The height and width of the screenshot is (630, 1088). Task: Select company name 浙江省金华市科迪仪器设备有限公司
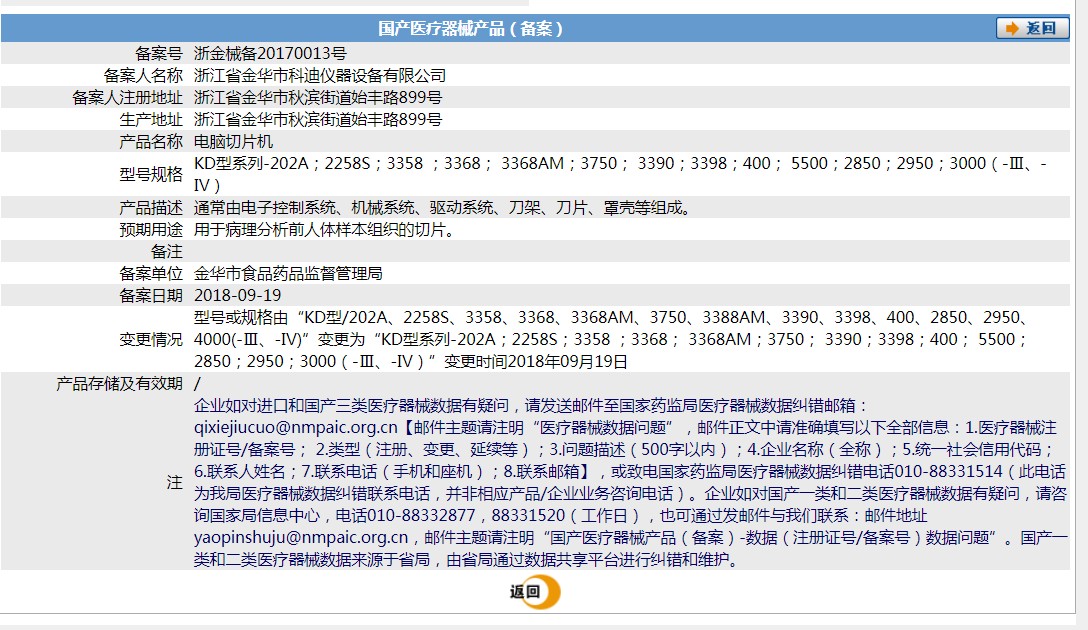320,76
